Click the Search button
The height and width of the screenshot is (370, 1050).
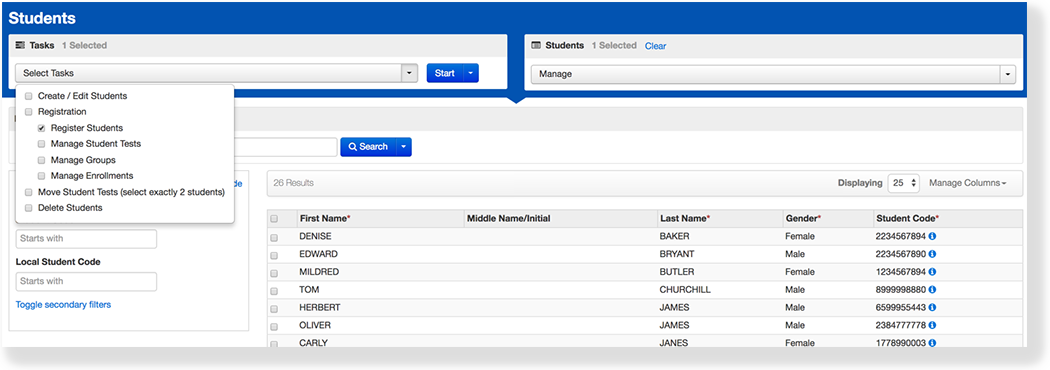click(x=368, y=147)
